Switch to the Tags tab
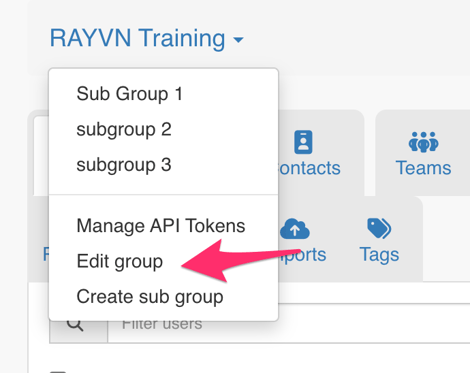The image size is (470, 373). coord(379,255)
